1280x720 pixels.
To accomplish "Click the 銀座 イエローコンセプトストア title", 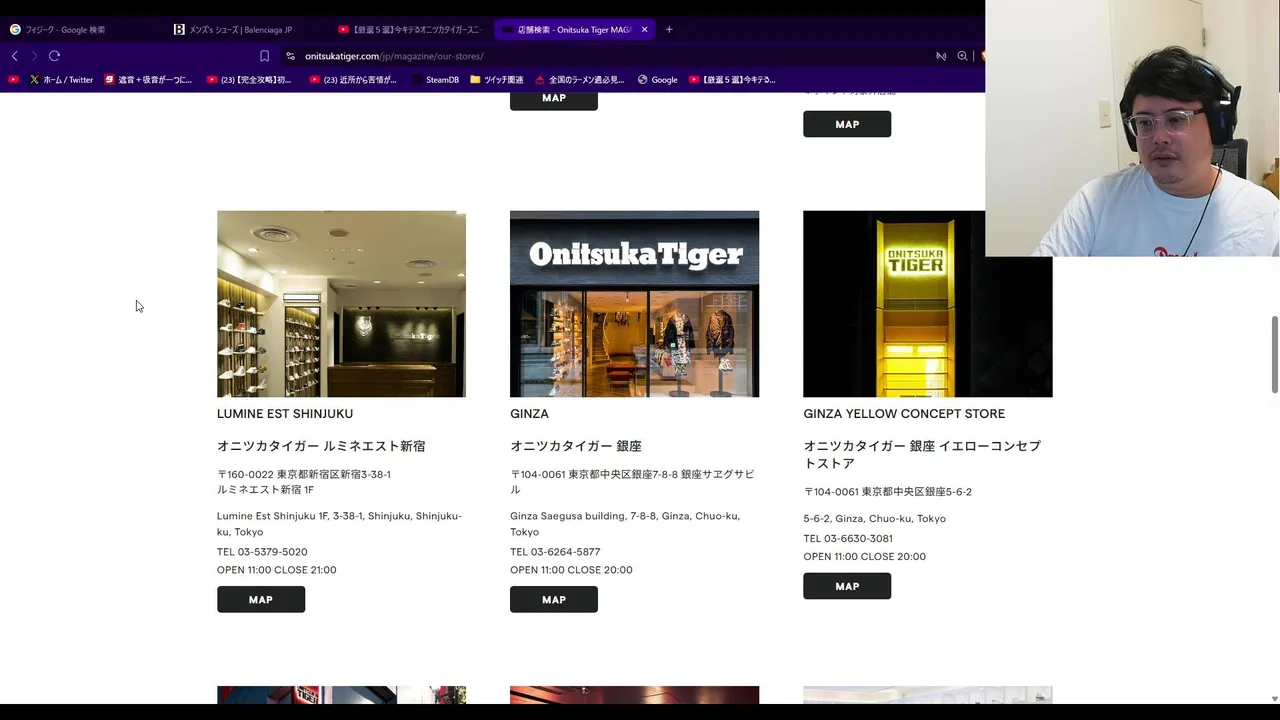I will coord(922,455).
